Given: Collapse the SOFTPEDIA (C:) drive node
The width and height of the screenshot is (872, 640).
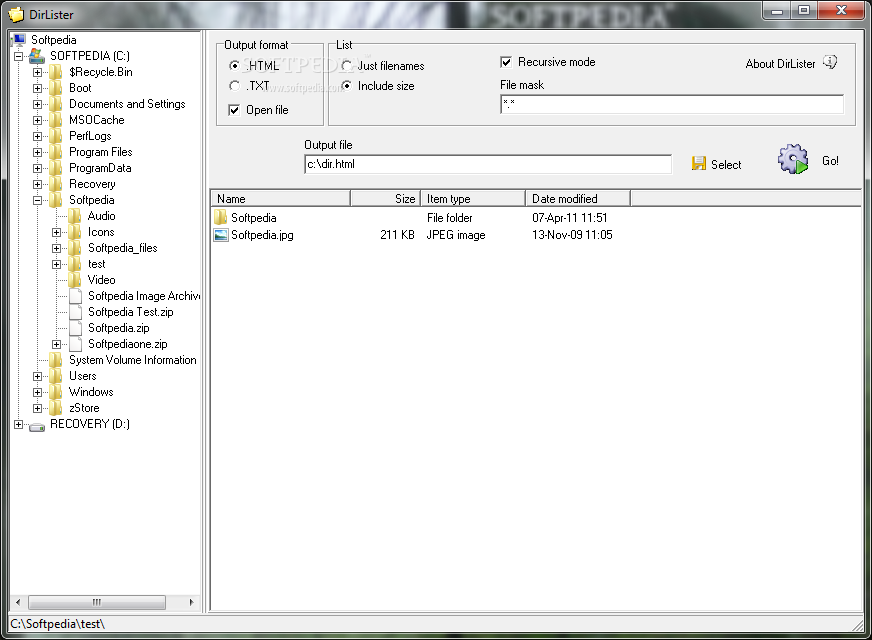Looking at the screenshot, I should pos(18,56).
